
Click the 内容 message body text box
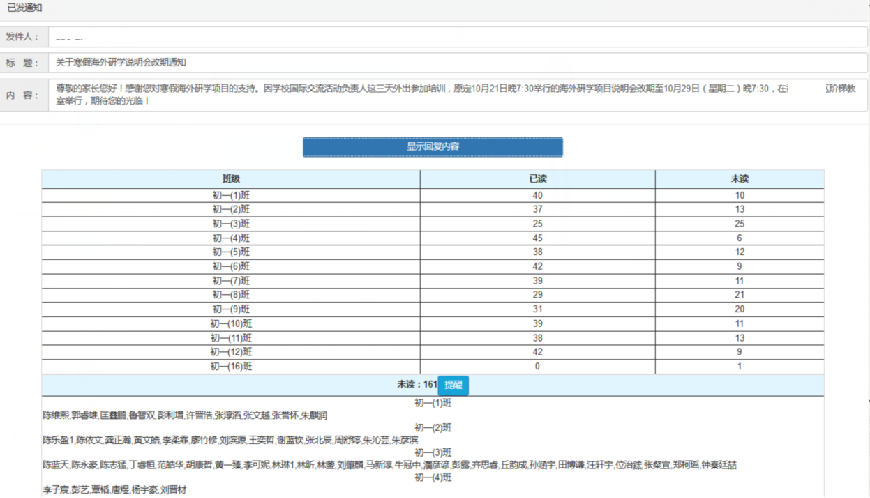(458, 95)
